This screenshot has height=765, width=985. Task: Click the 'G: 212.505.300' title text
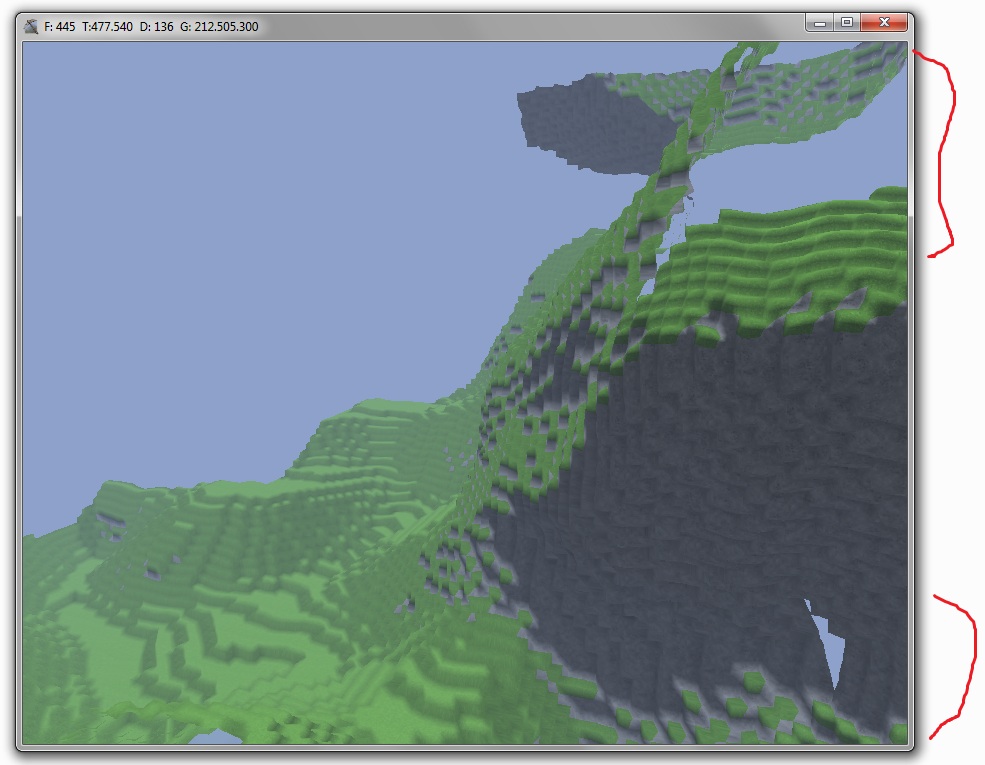[x=218, y=27]
